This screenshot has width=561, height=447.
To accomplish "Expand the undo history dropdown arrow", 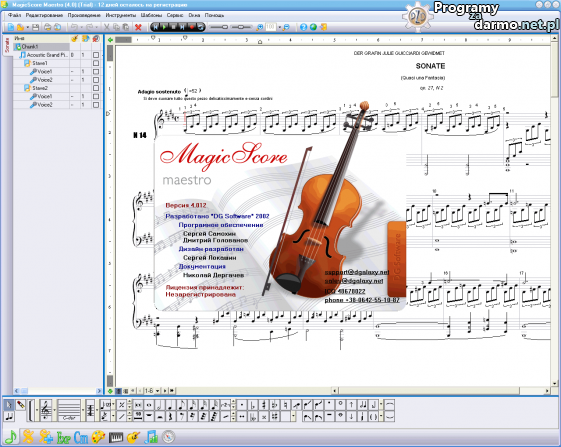I will [82, 27].
